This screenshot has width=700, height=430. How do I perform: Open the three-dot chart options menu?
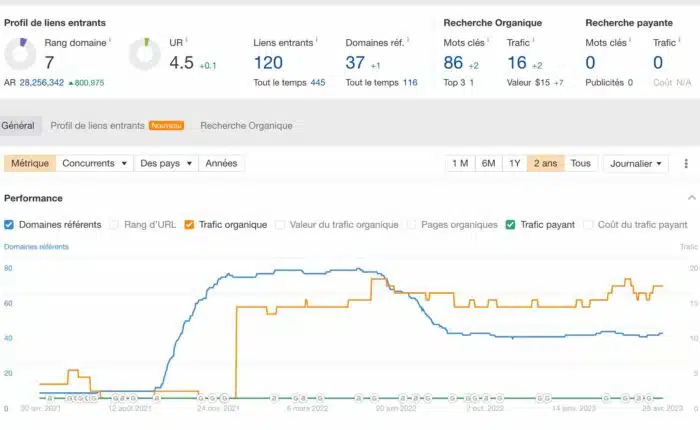686,163
